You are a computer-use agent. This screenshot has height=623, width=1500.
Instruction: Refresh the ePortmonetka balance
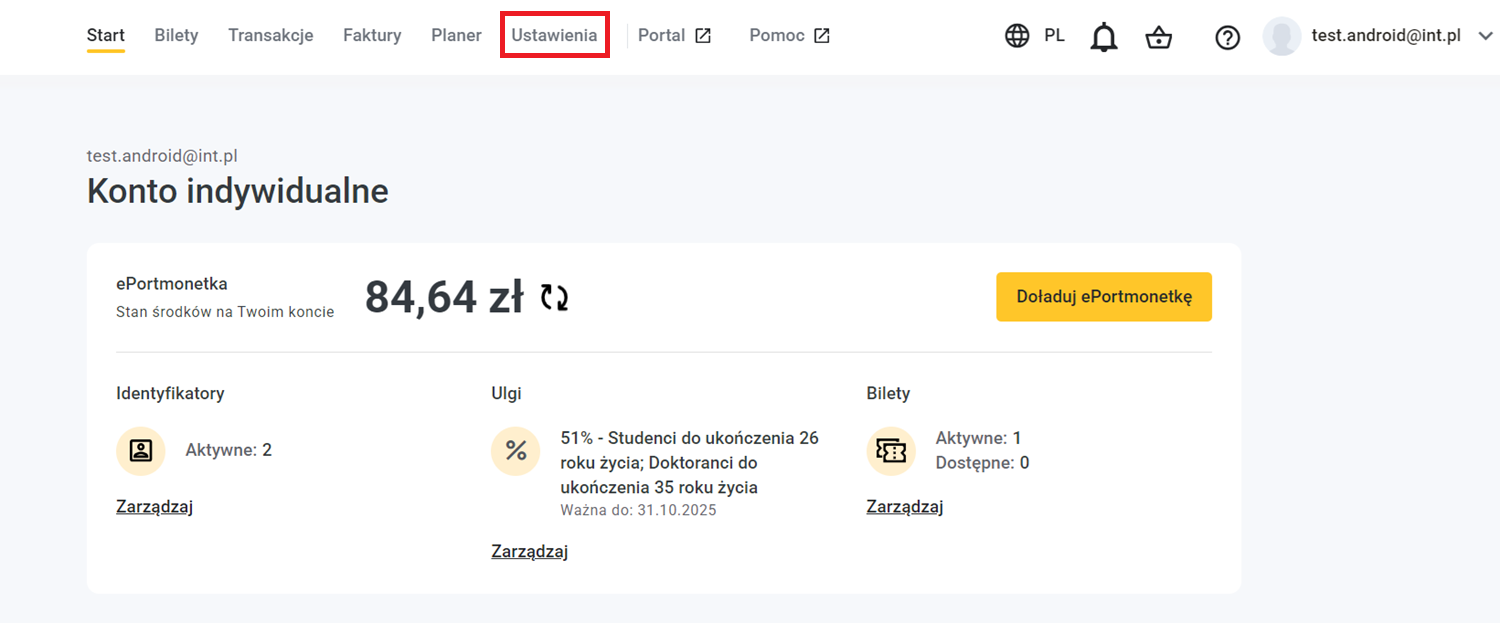coord(554,297)
